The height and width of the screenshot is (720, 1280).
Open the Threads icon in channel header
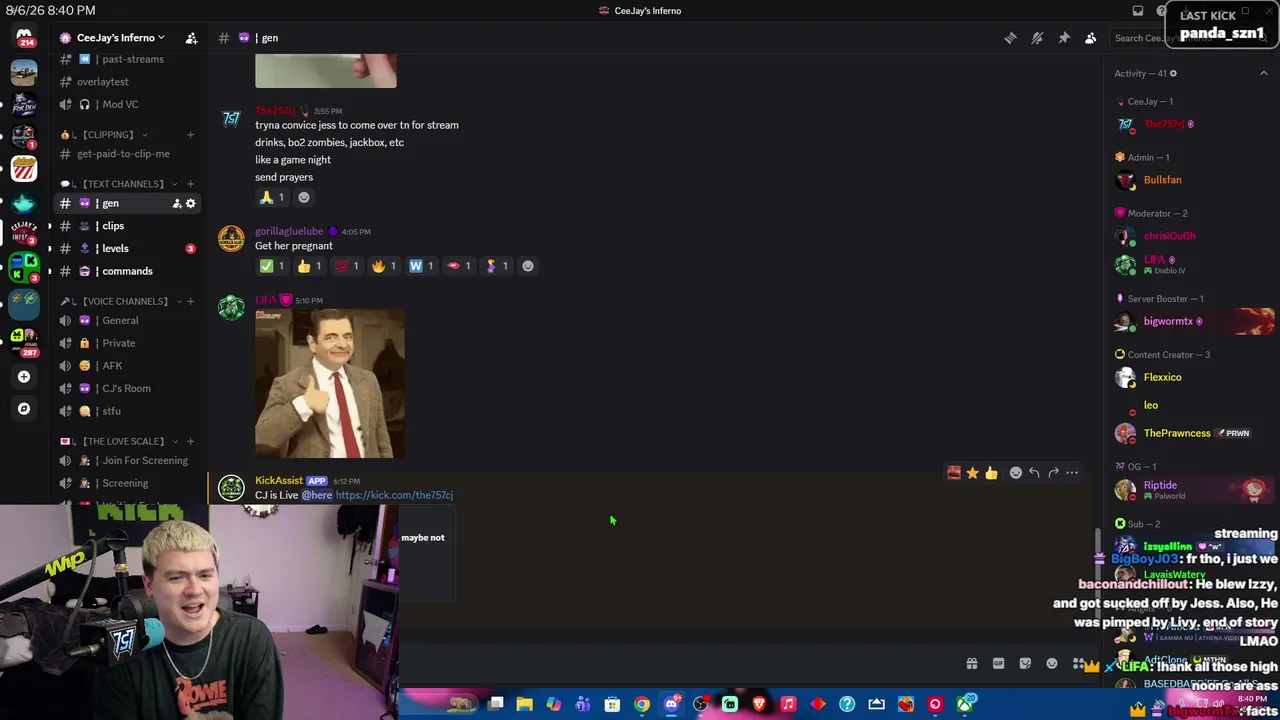click(x=1010, y=38)
